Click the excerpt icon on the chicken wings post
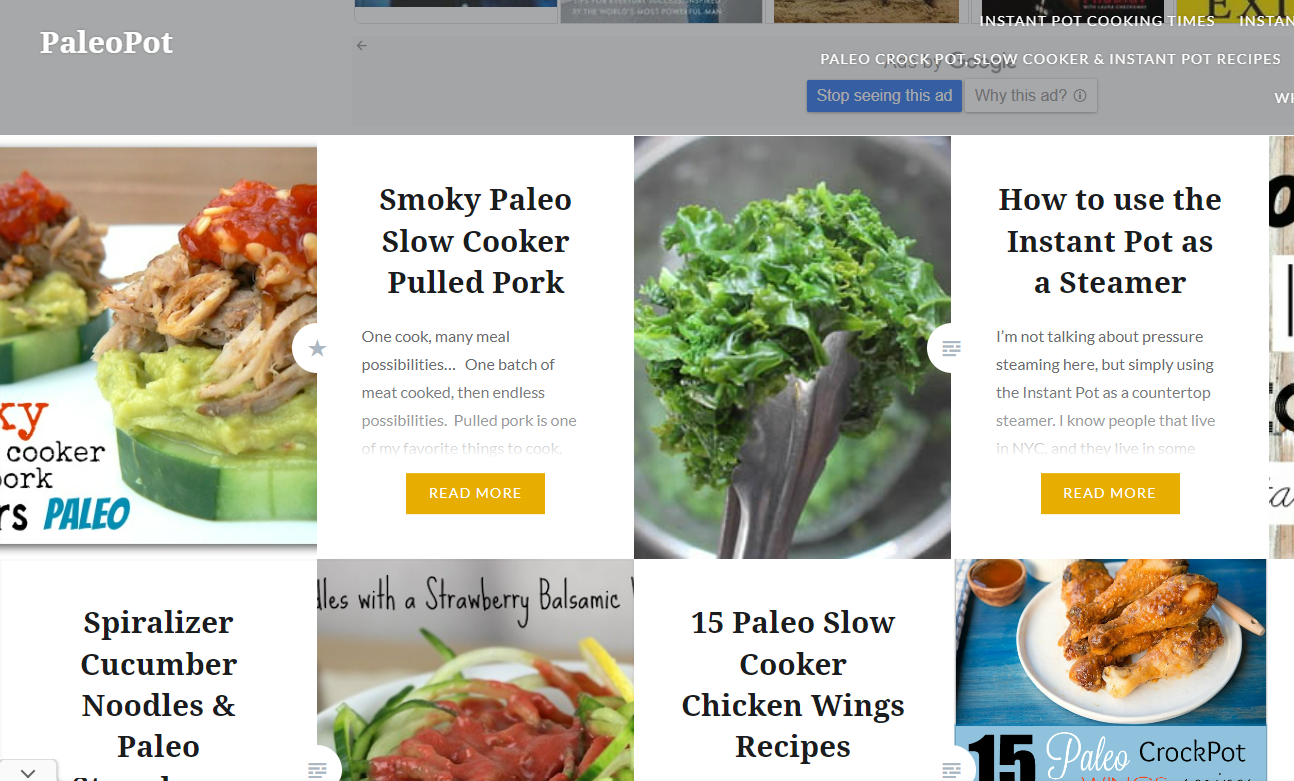Viewport: 1294px width, 781px height. click(x=950, y=769)
